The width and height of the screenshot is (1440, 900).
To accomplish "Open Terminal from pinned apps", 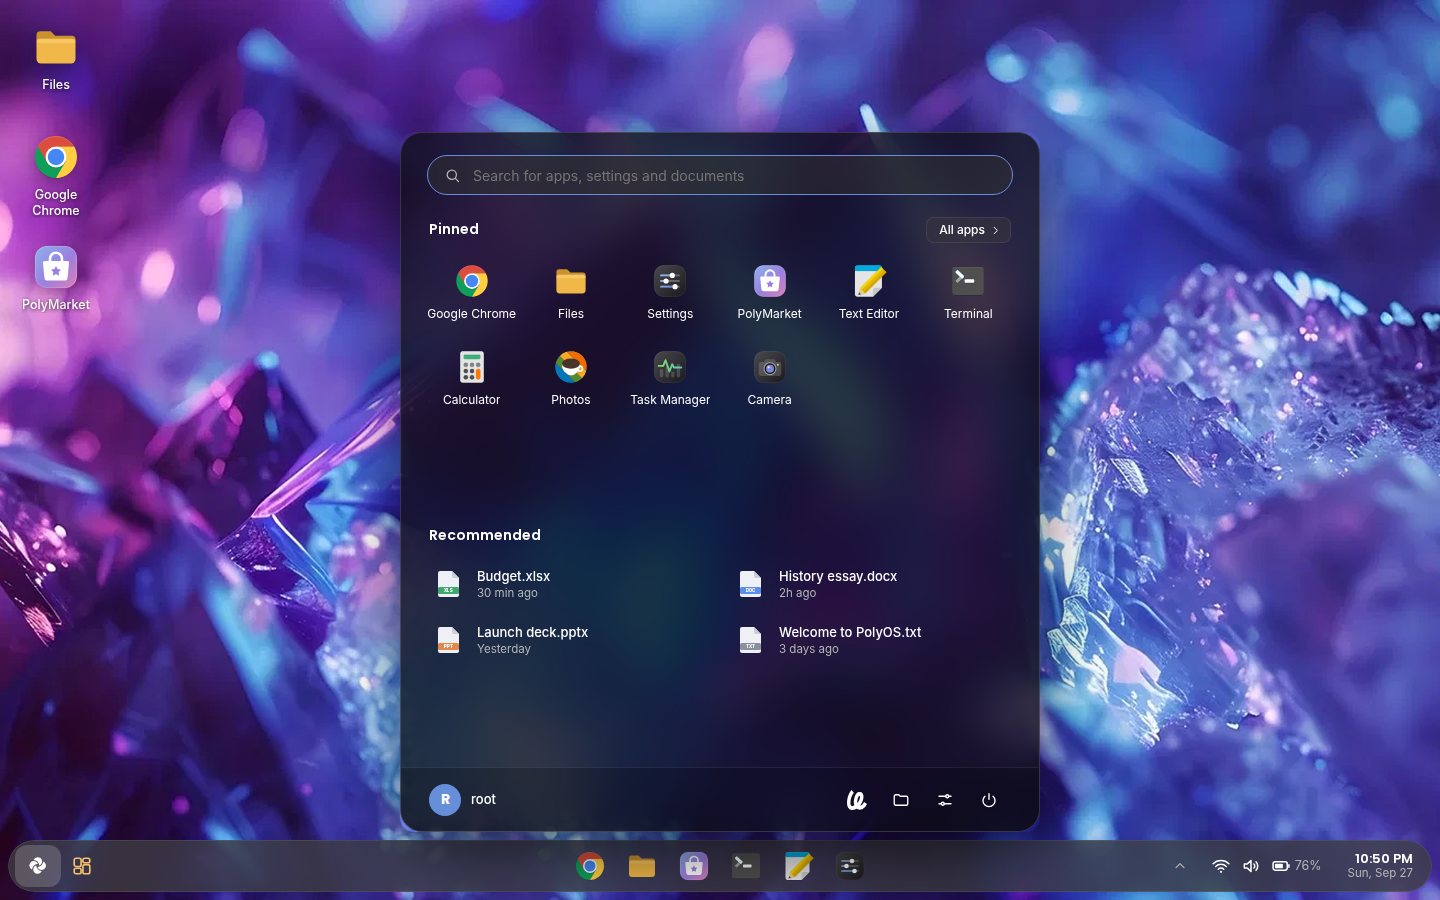I will pos(968,293).
